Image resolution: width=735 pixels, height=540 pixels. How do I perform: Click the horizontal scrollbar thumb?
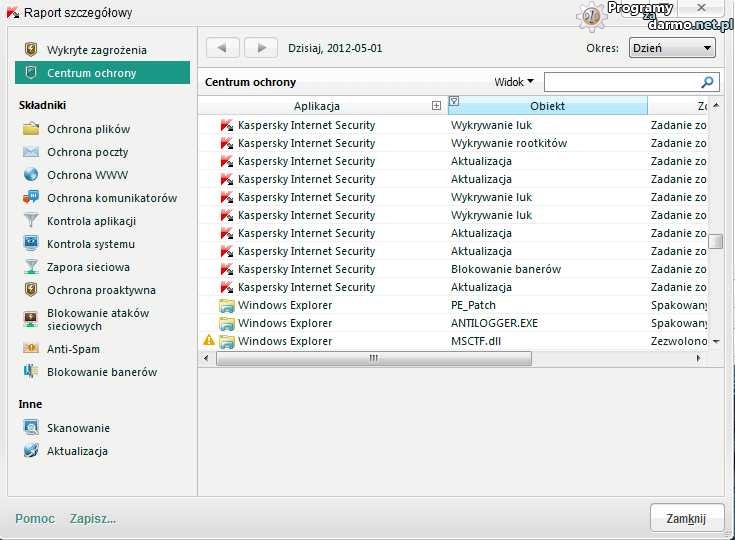click(x=373, y=358)
